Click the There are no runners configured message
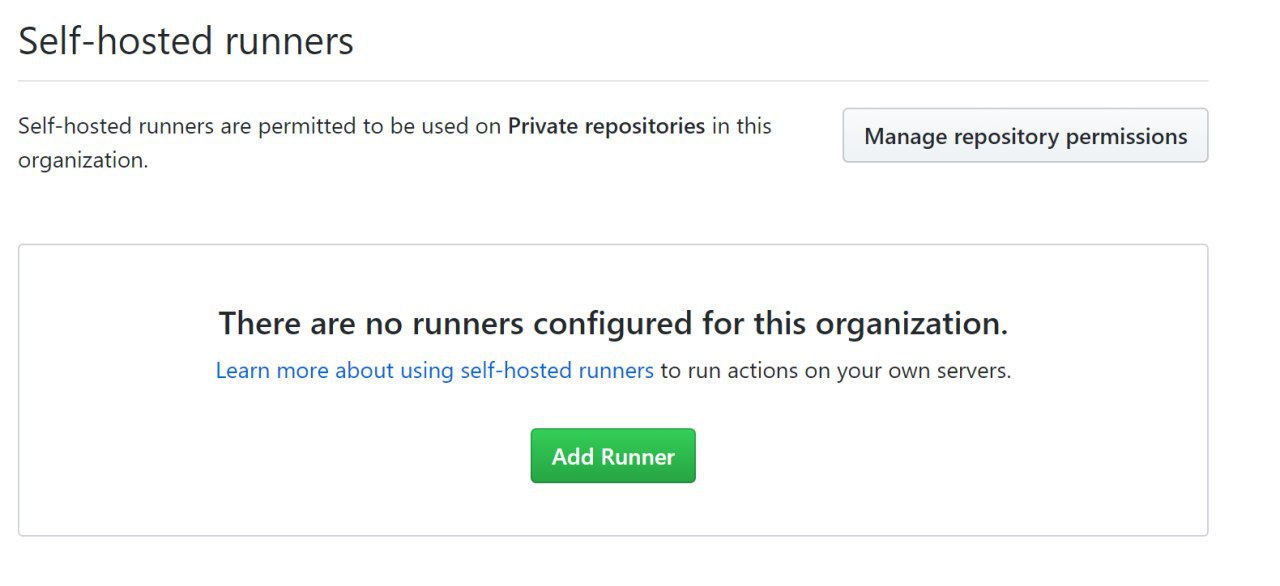This screenshot has height=586, width=1280. 613,323
